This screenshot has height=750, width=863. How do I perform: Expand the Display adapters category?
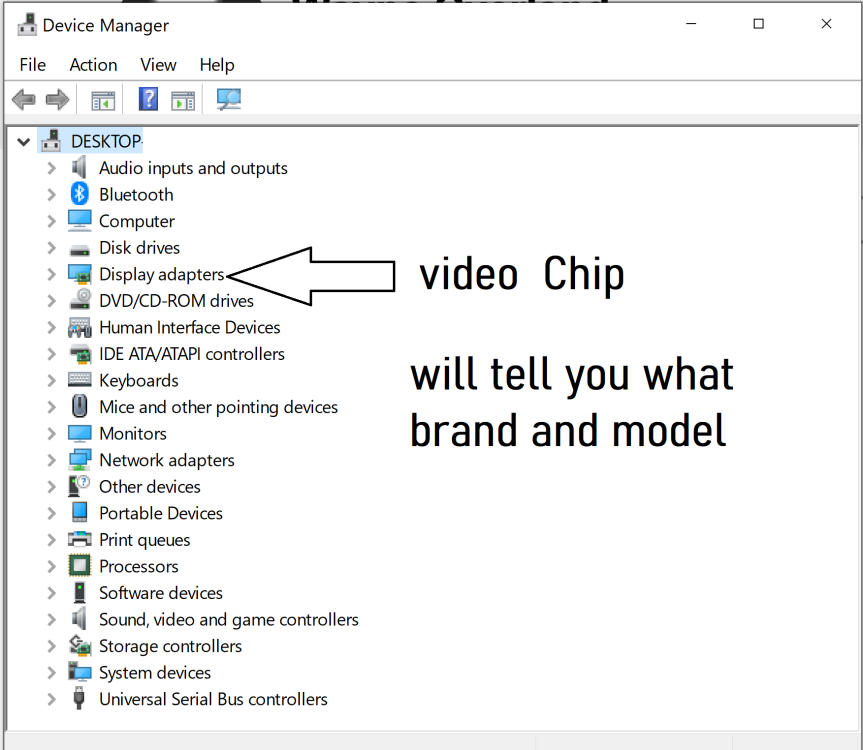tap(51, 274)
